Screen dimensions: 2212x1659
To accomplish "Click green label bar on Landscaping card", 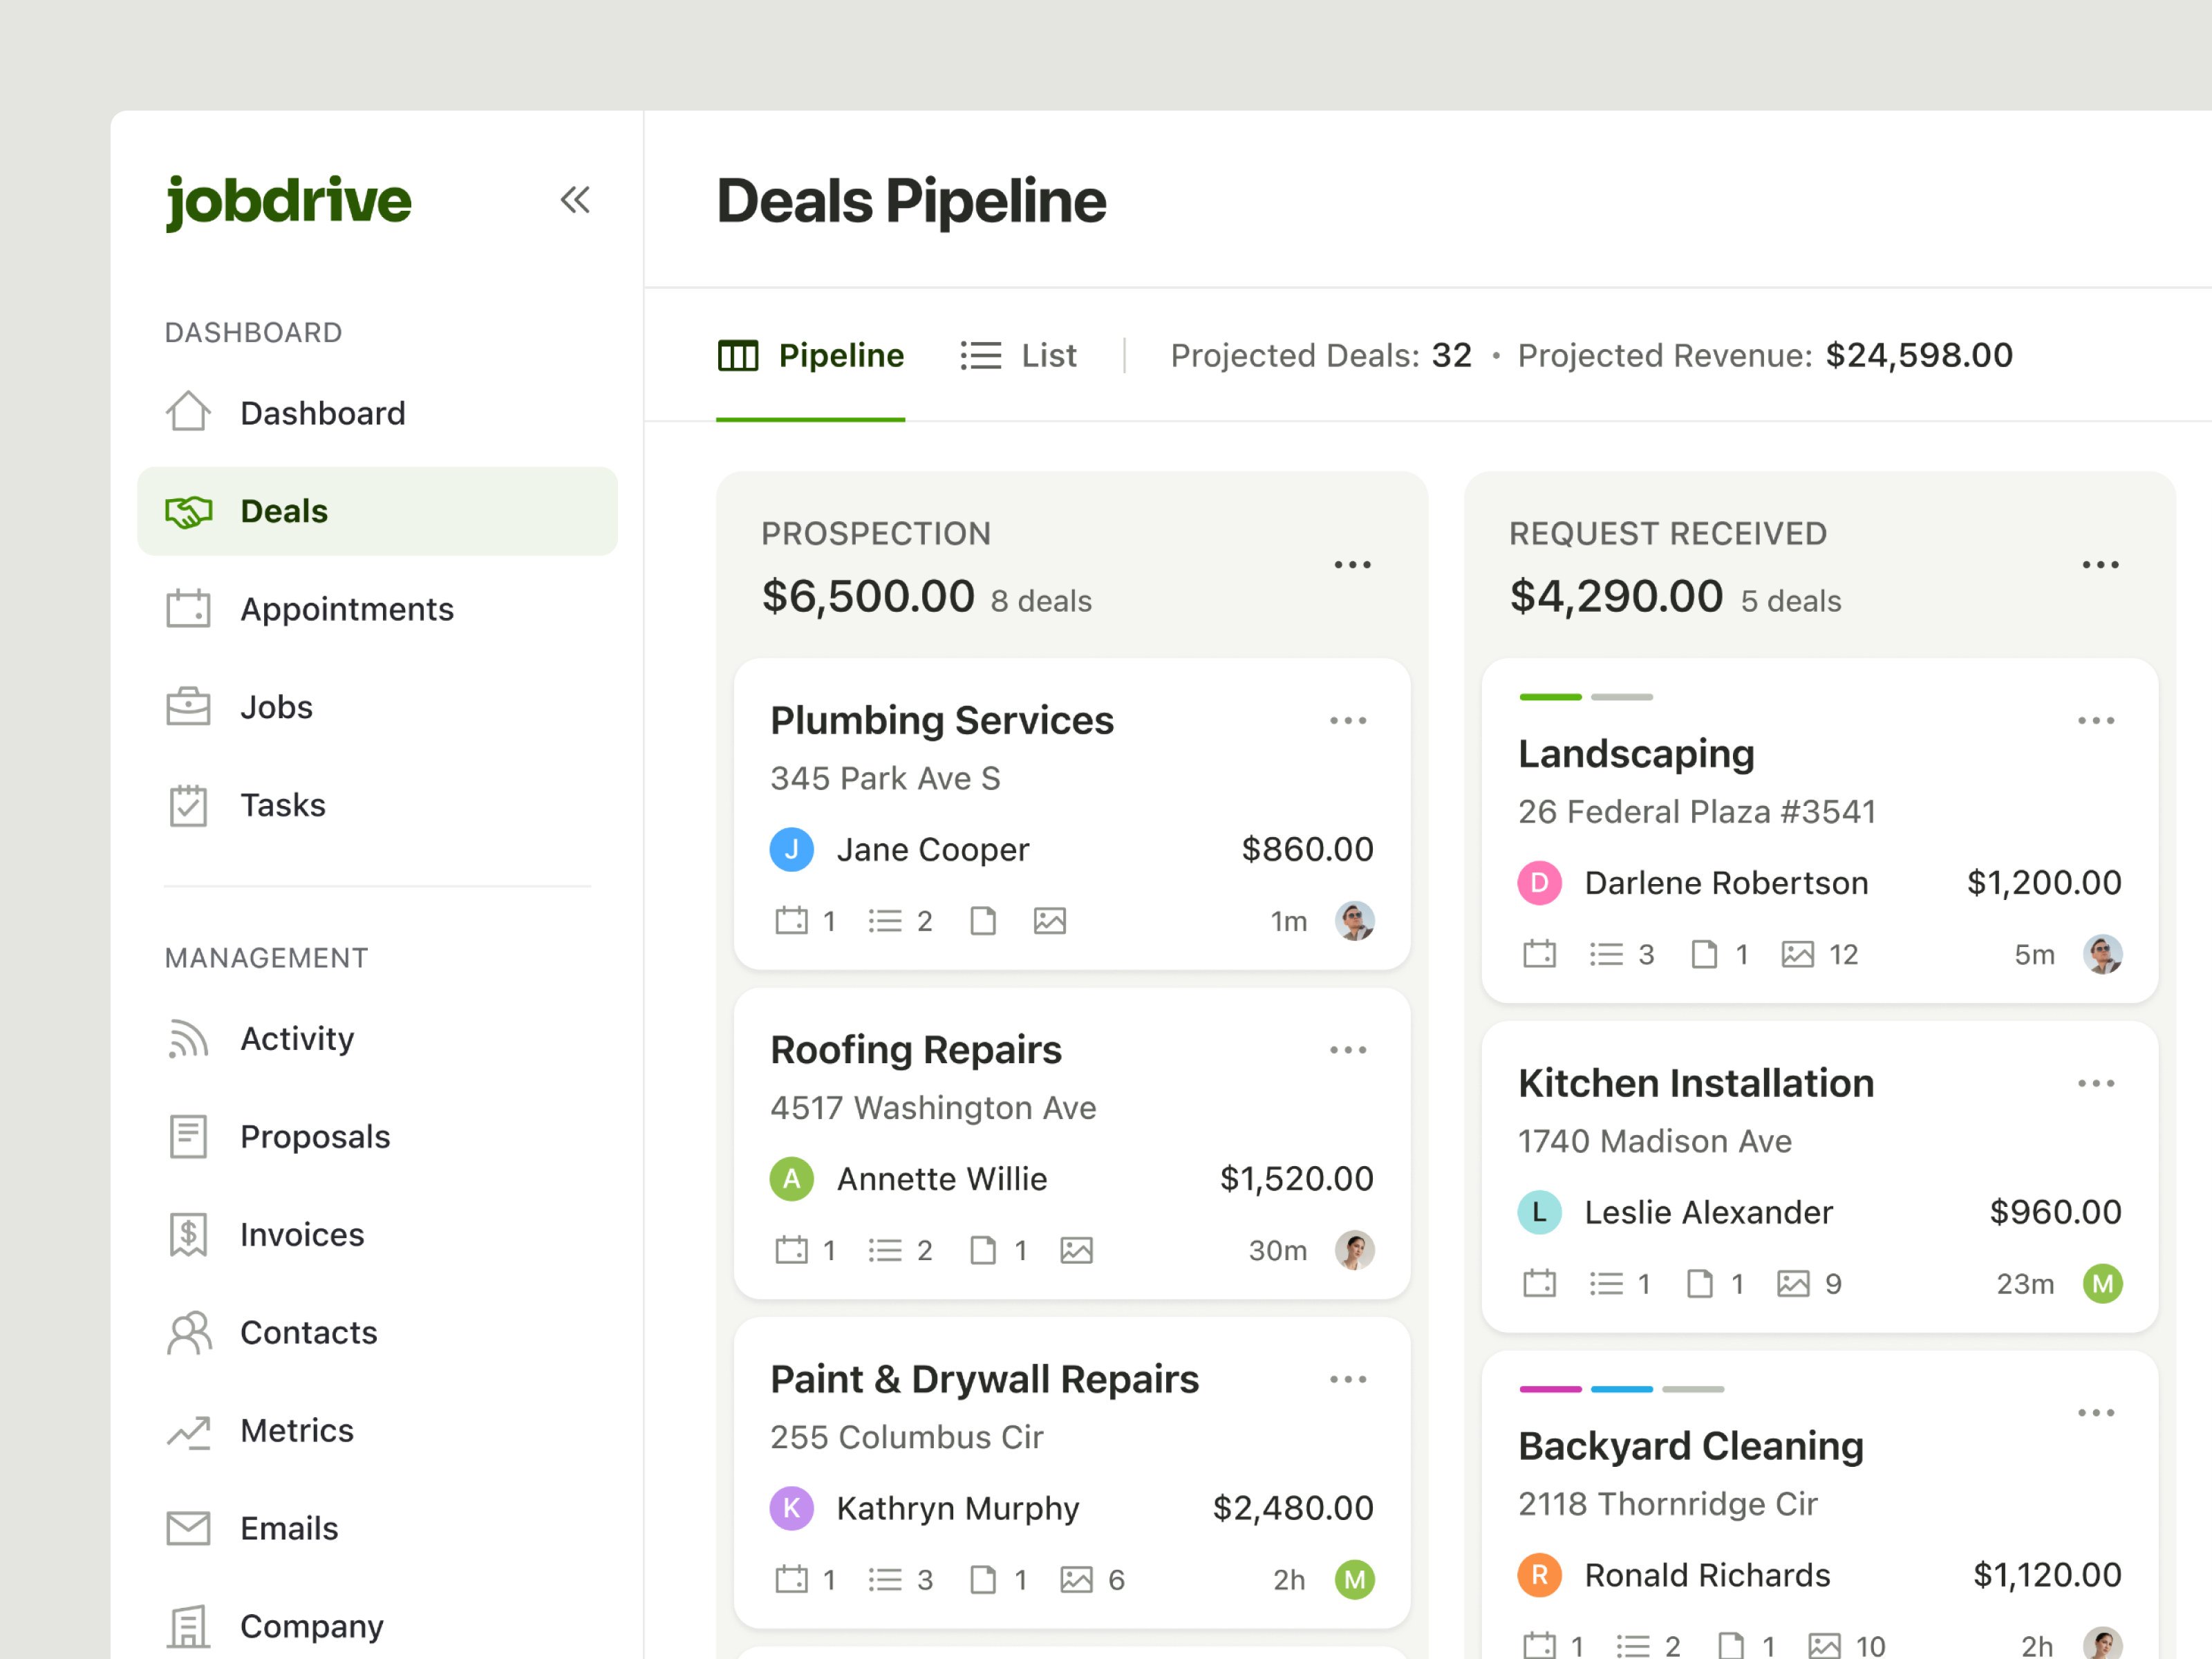I will click(1550, 697).
